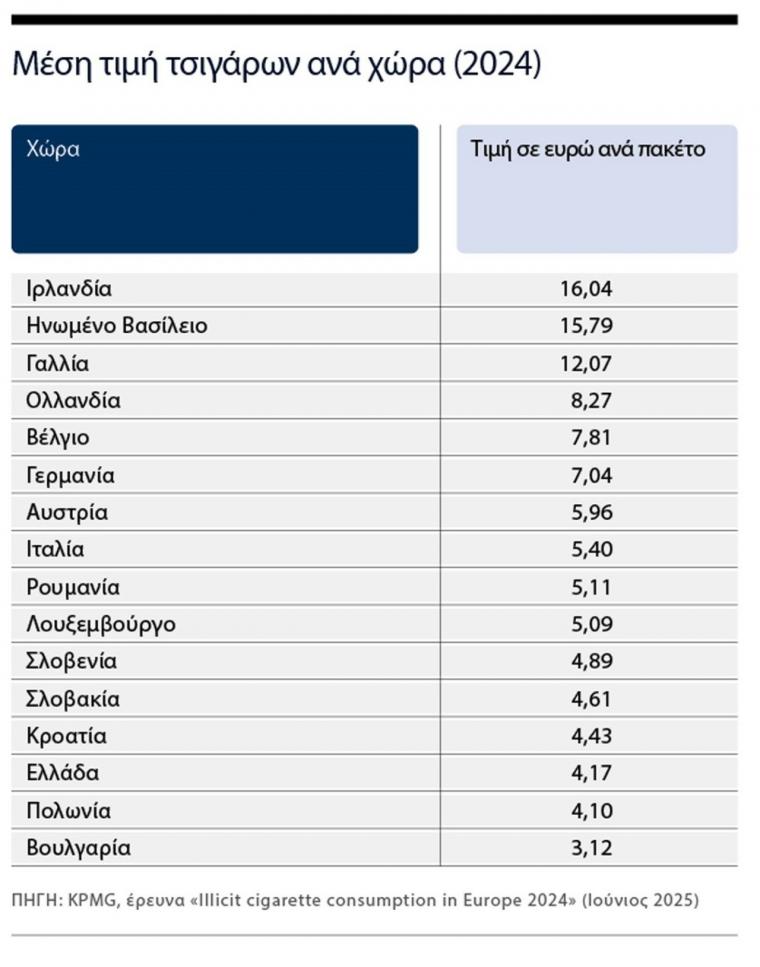Click the 7,81 value for Βέλγιο

click(x=592, y=438)
